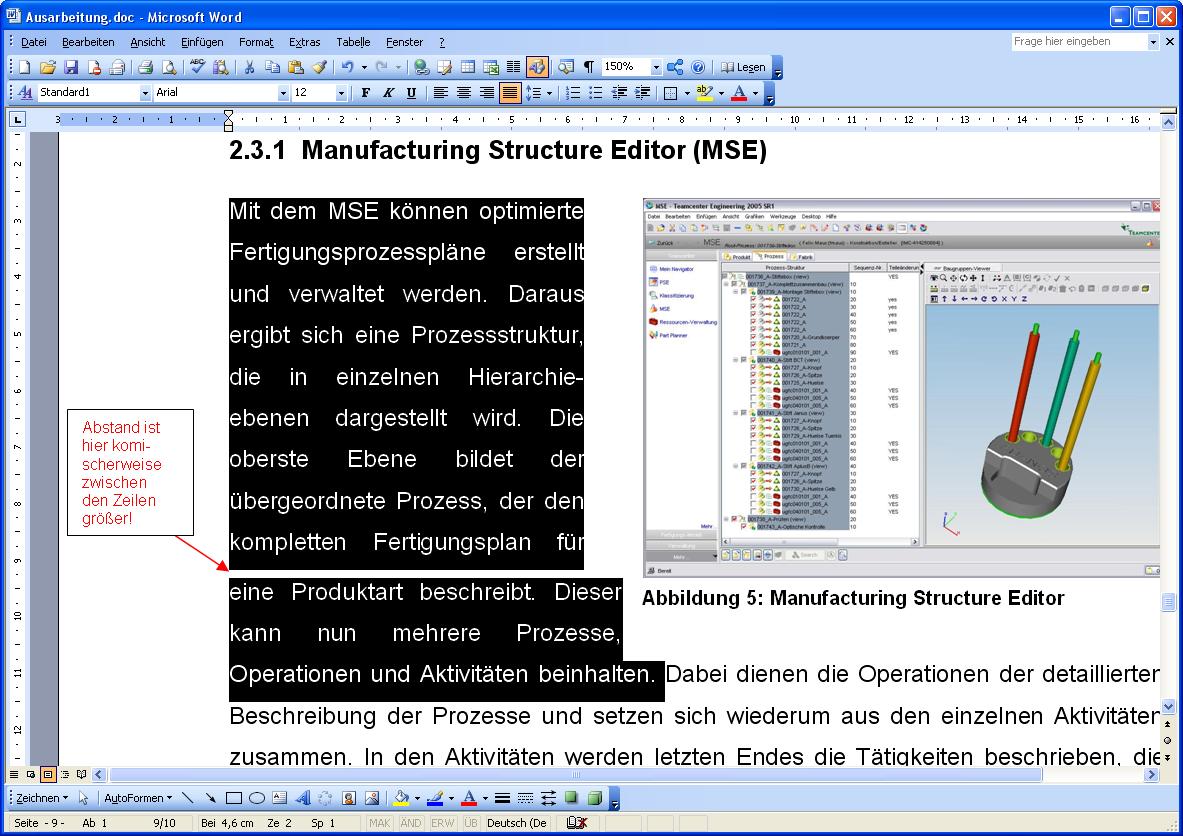Open Print Preview from the toolbar
The image size is (1183, 836).
(169, 68)
